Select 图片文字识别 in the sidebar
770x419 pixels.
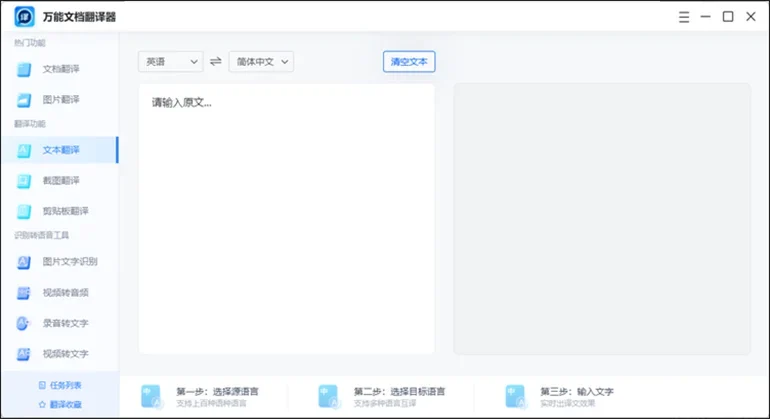coord(59,262)
